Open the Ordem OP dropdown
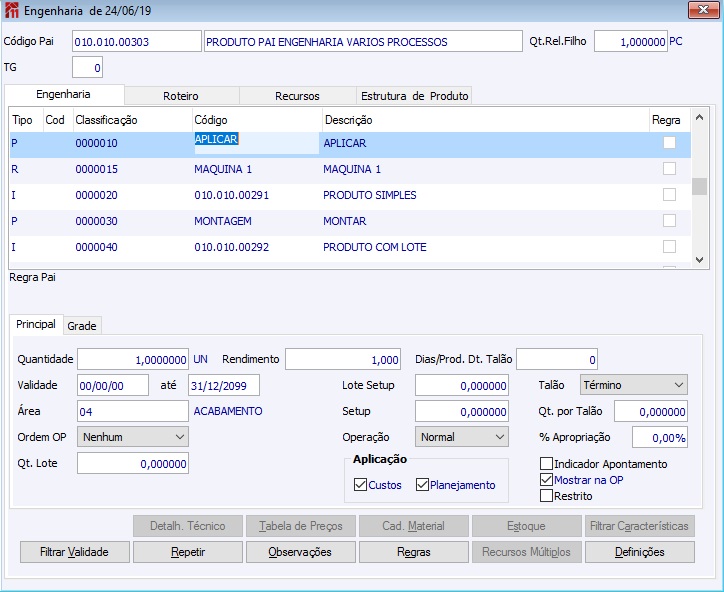Viewport: 724px width, 592px height. [134, 437]
